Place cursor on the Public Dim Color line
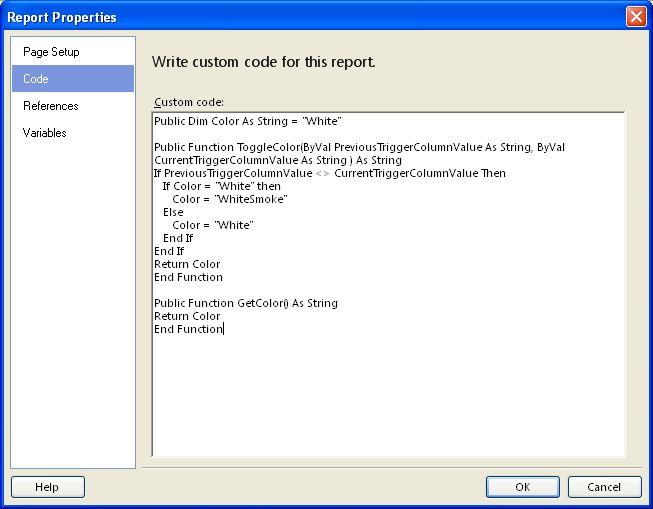 point(248,121)
